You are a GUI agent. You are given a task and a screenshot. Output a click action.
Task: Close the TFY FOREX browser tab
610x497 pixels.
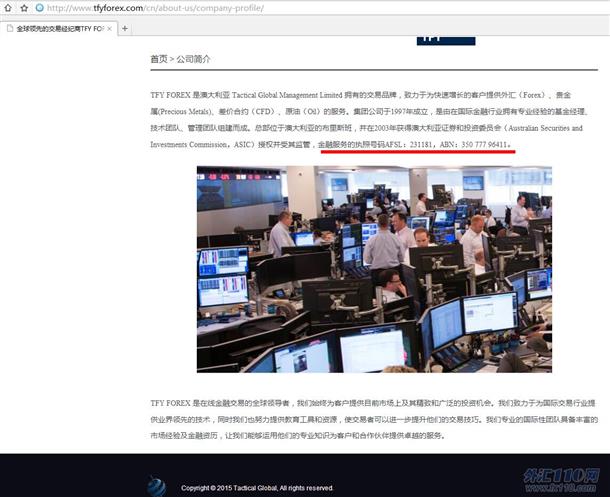coord(109,28)
